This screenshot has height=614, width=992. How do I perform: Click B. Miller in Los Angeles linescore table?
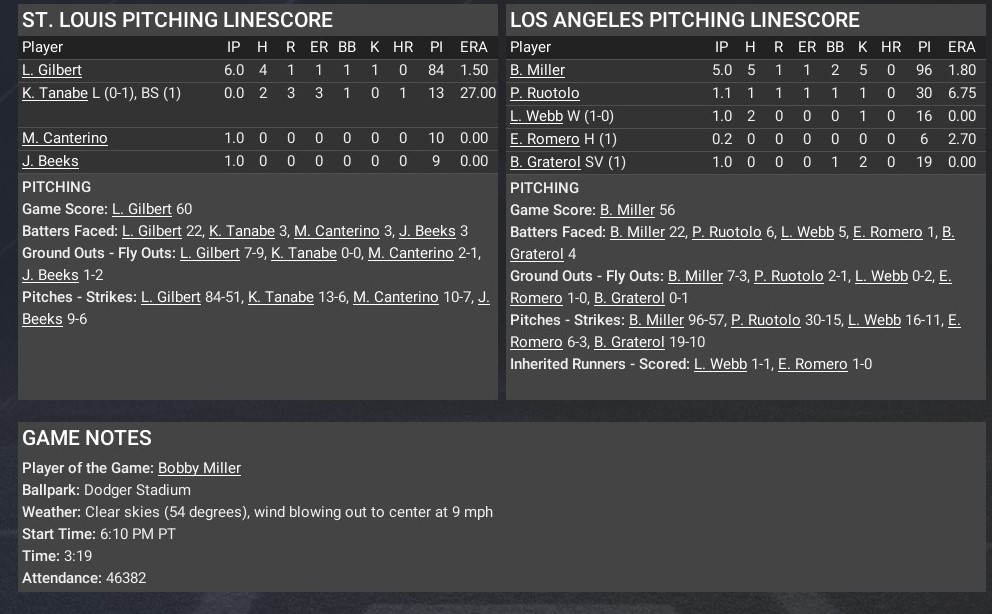tap(537, 70)
